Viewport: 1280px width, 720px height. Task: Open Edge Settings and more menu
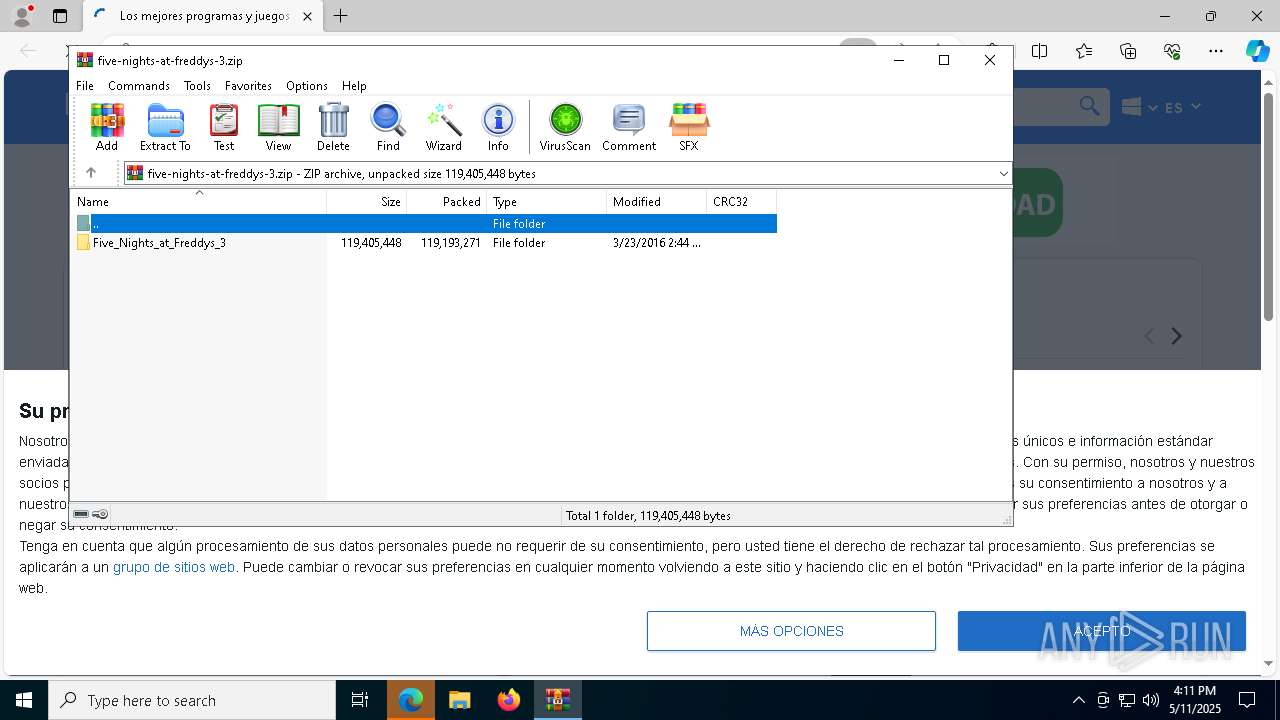point(1216,51)
